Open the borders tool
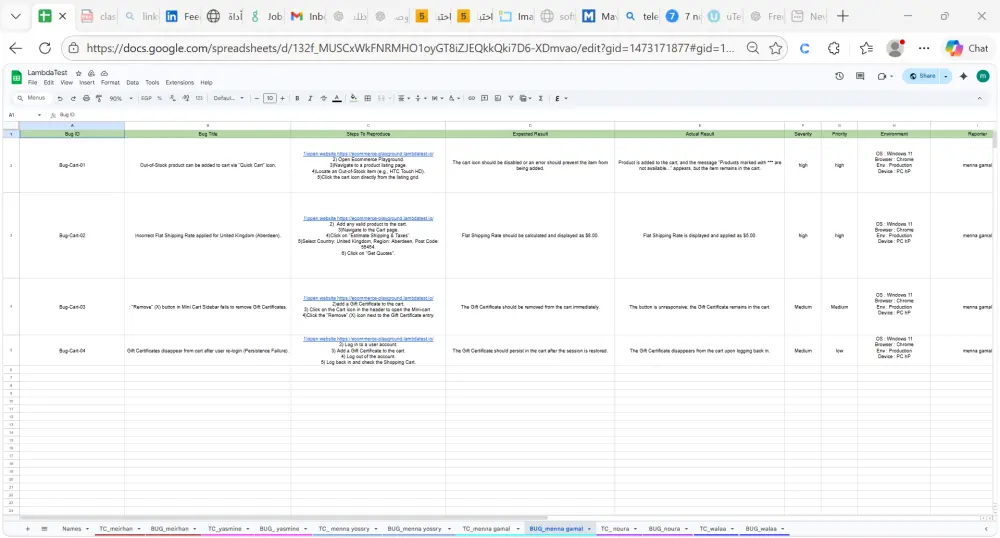The height and width of the screenshot is (538, 1000). [x=367, y=99]
